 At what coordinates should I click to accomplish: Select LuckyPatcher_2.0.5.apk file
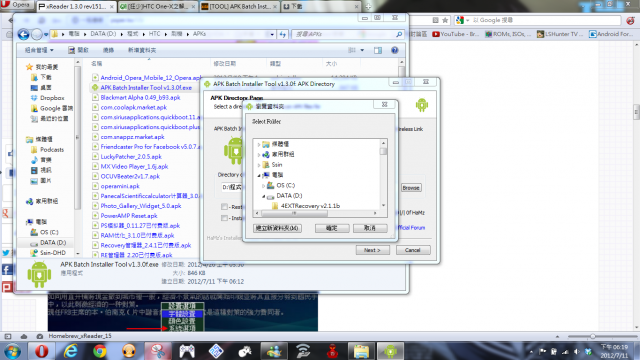[131, 157]
